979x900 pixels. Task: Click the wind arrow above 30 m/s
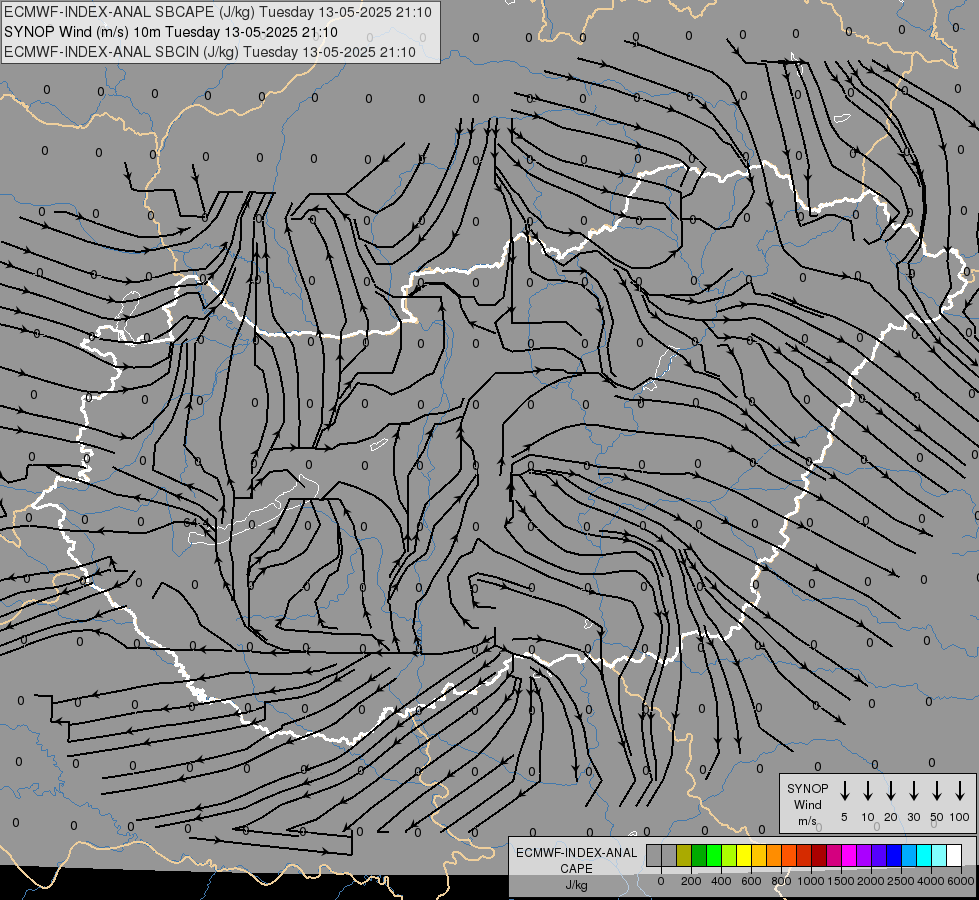coord(913,791)
